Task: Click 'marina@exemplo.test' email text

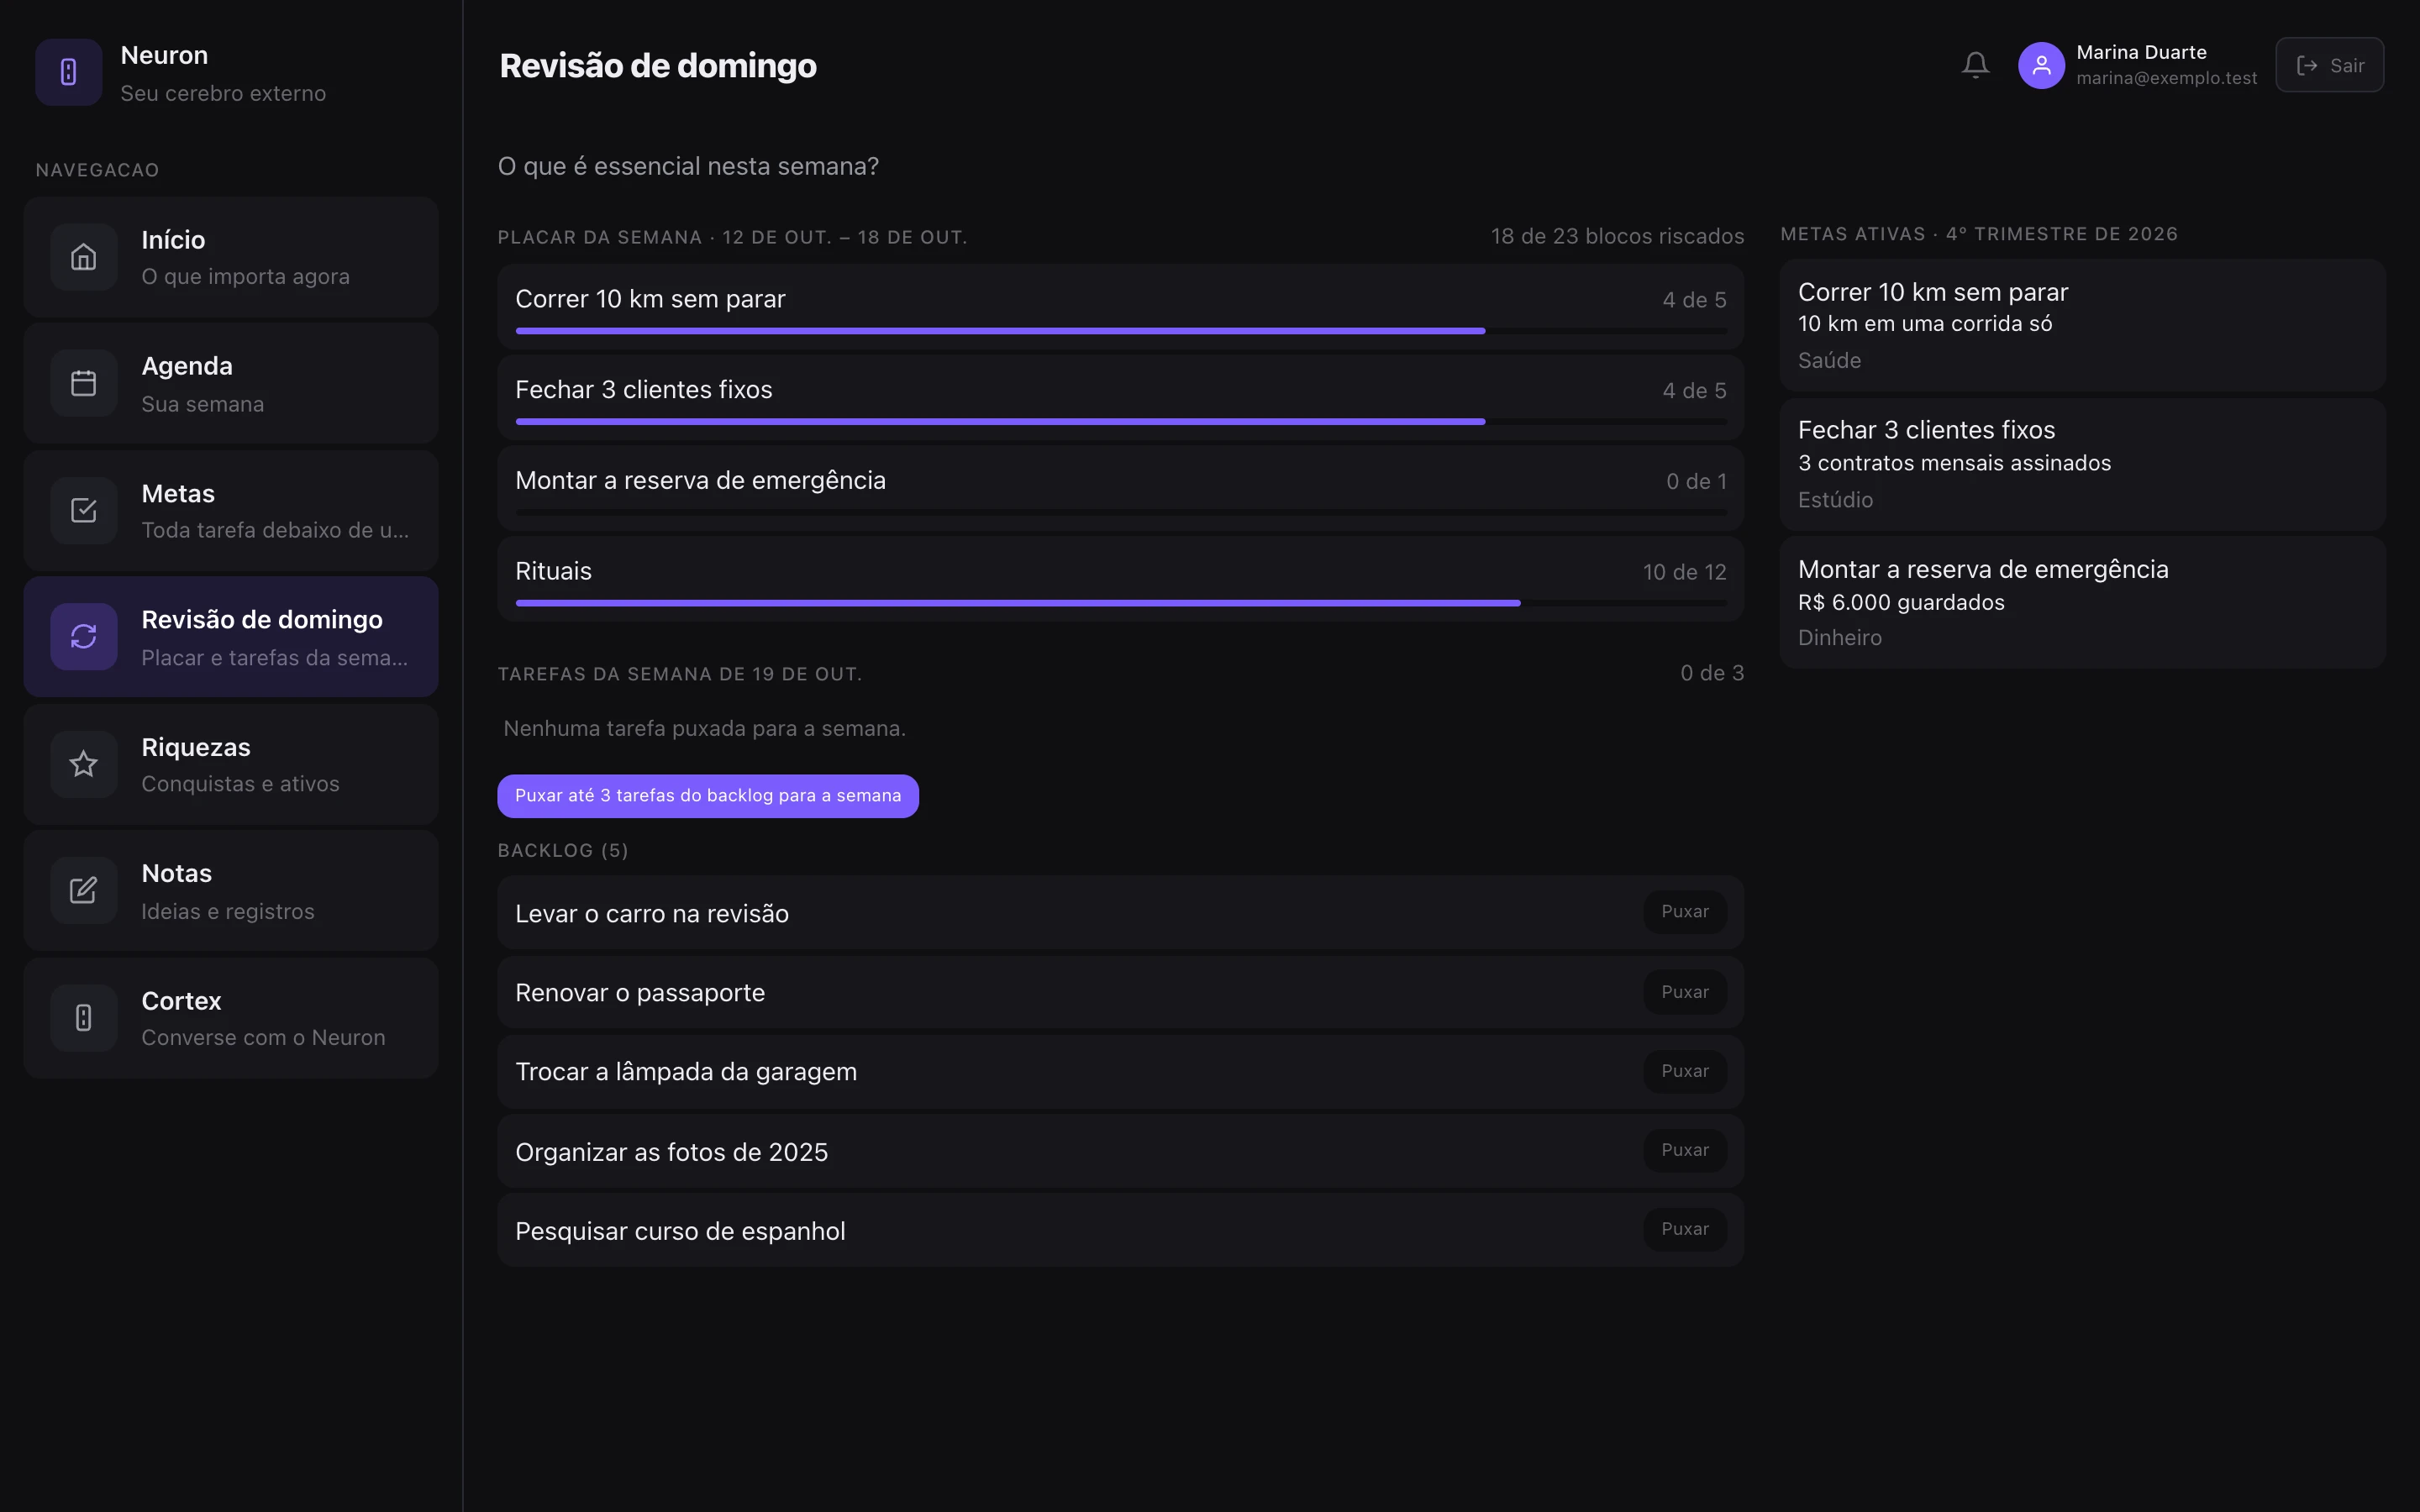Action: [x=2166, y=78]
